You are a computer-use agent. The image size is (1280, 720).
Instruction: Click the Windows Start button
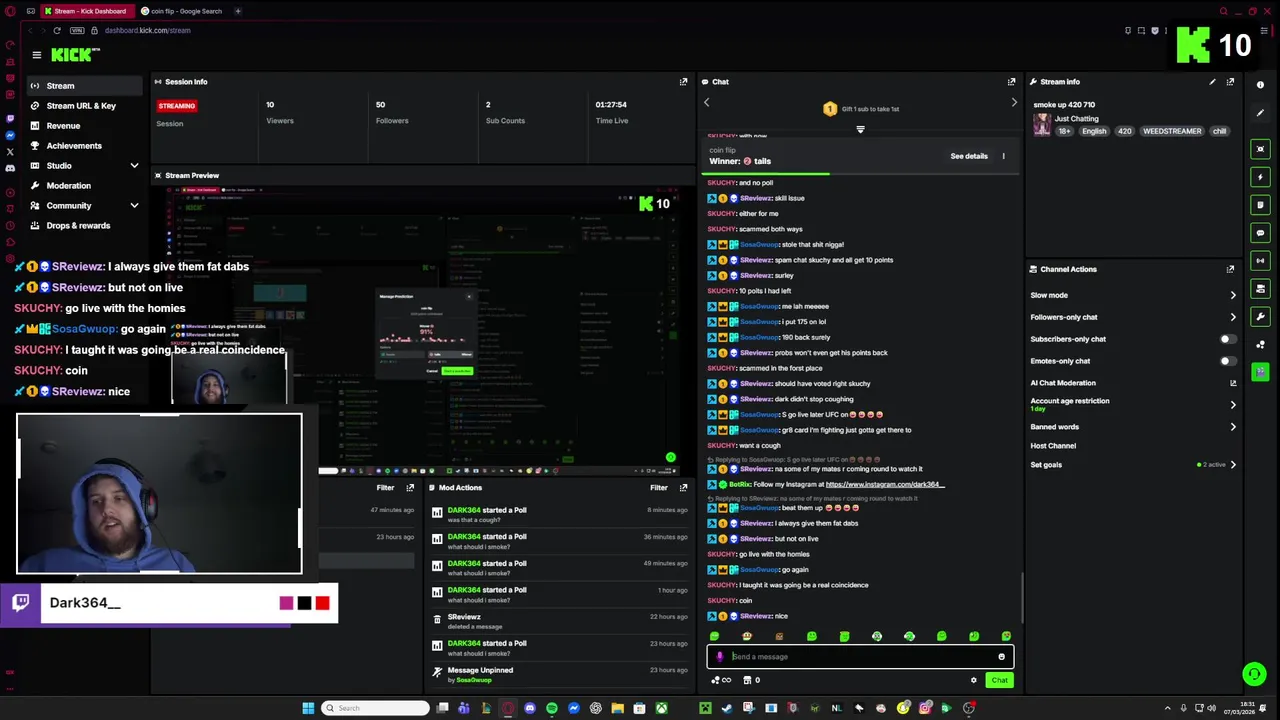coord(308,708)
